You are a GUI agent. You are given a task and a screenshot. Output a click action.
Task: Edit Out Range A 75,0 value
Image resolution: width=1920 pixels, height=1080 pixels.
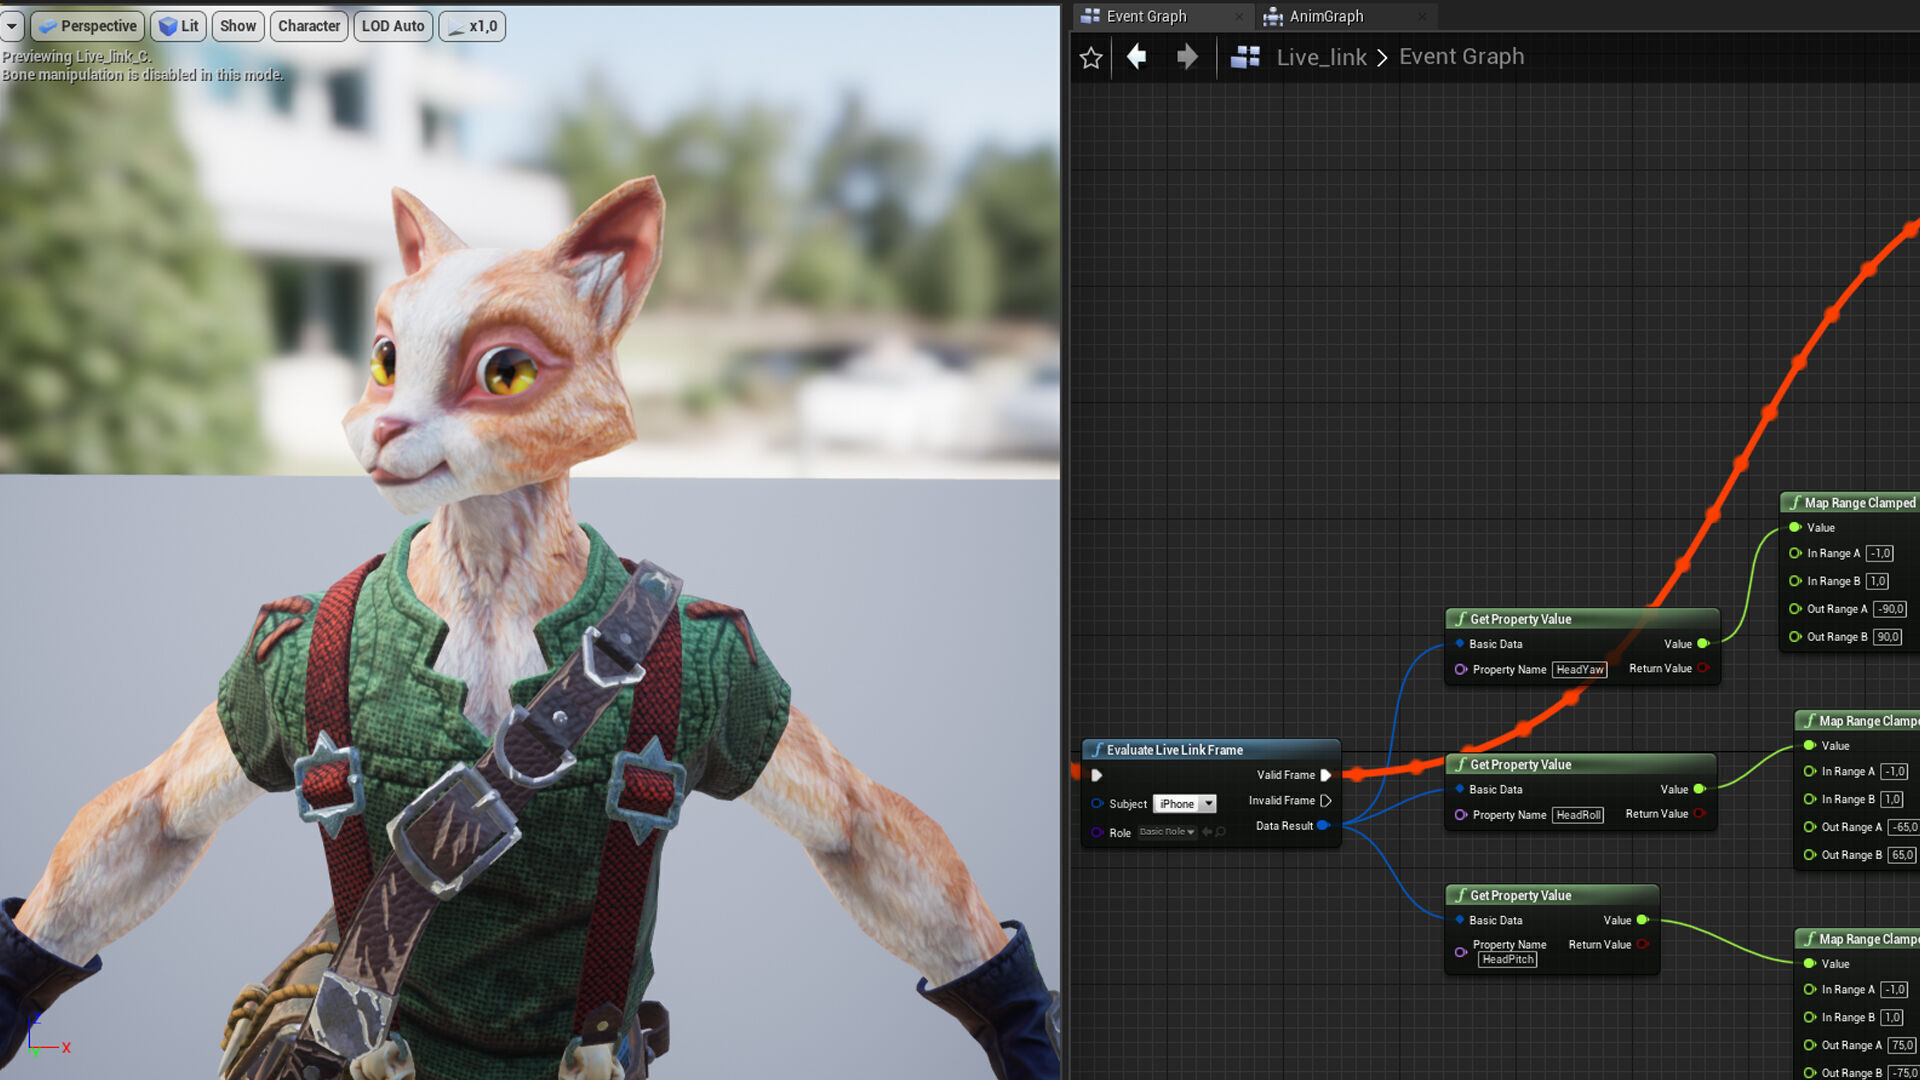pyautogui.click(x=1902, y=1046)
